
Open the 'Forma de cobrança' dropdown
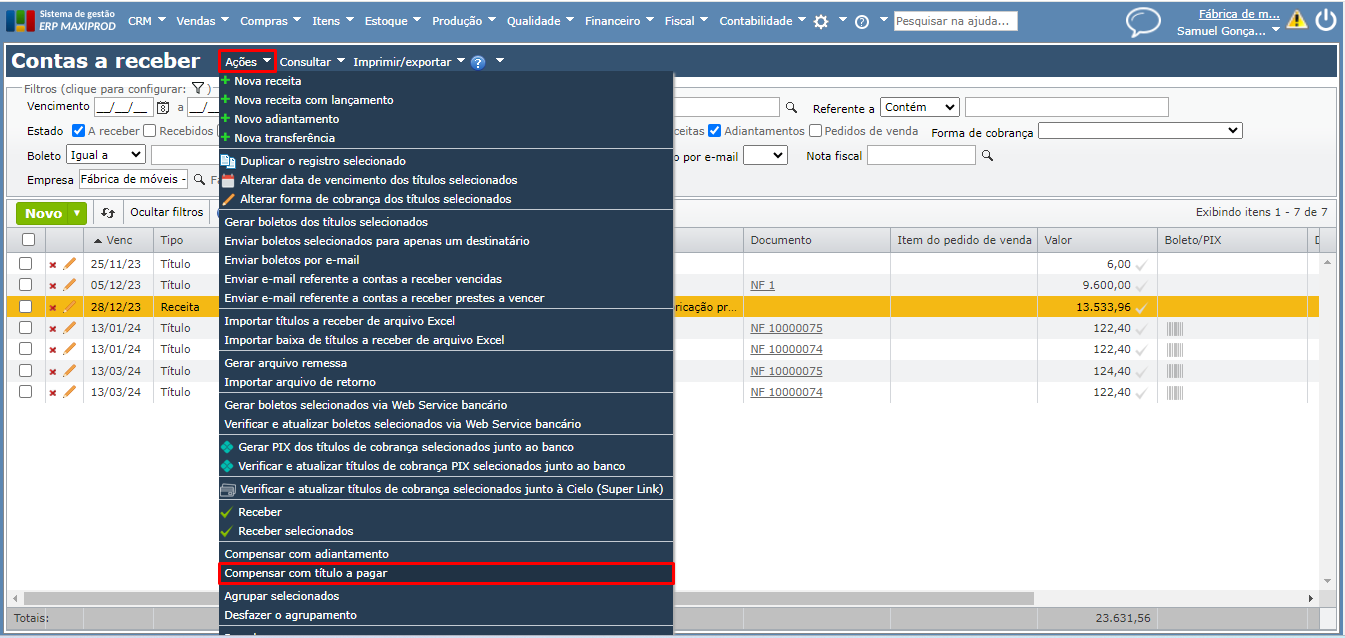1140,131
